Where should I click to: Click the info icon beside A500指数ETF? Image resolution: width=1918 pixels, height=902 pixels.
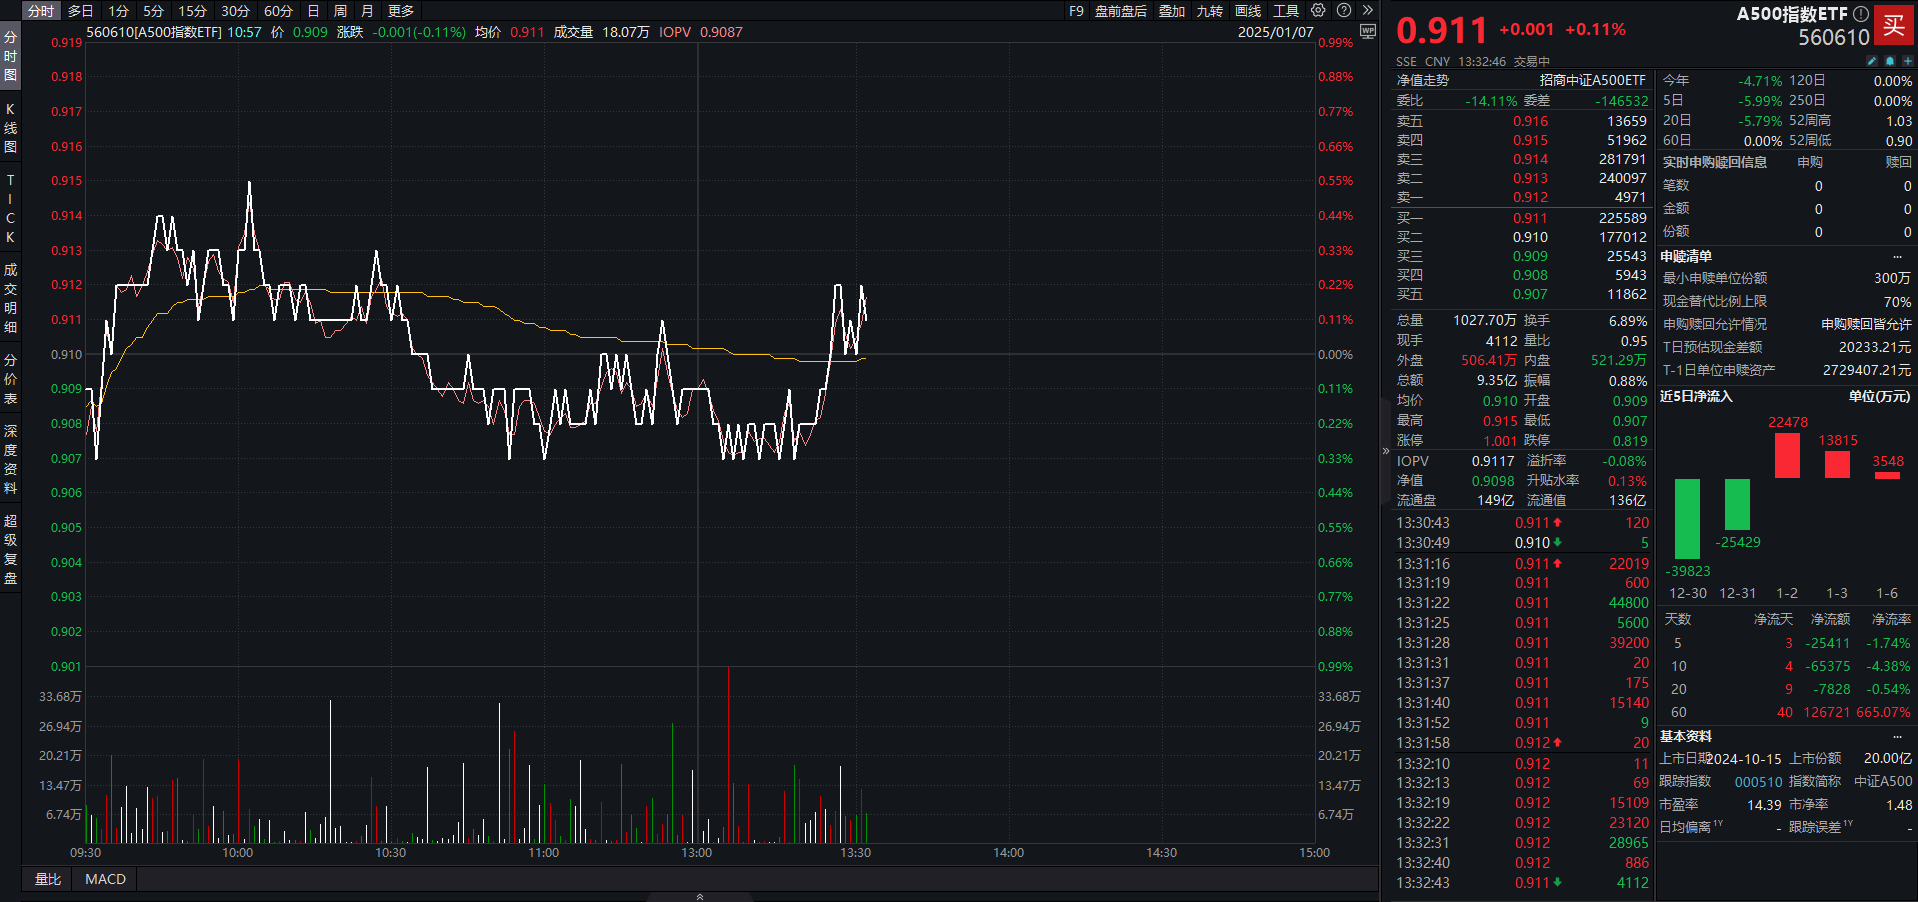pyautogui.click(x=1860, y=14)
